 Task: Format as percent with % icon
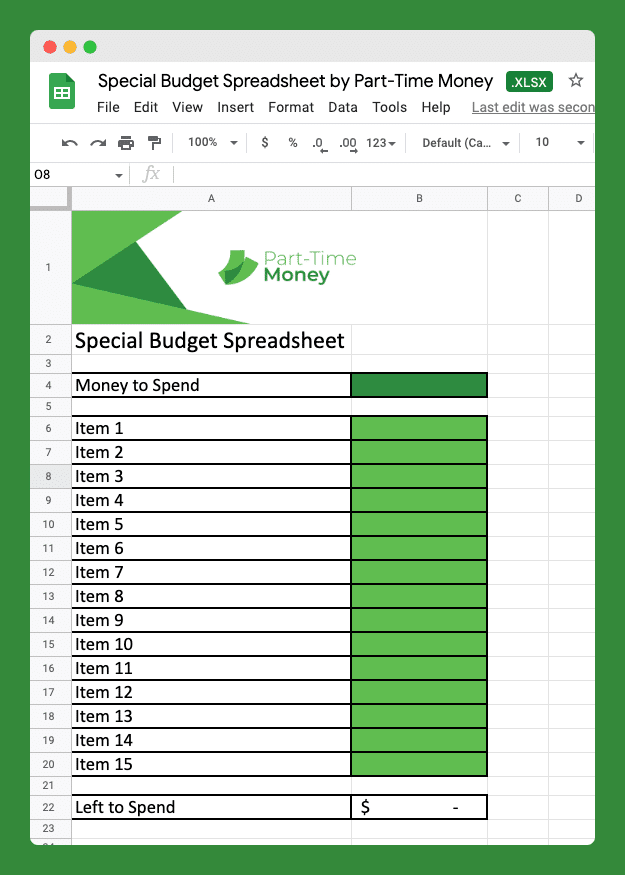(x=292, y=143)
